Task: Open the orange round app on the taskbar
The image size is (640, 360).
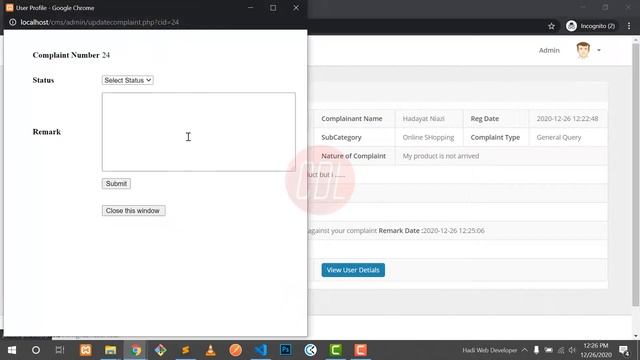Action: 236,350
